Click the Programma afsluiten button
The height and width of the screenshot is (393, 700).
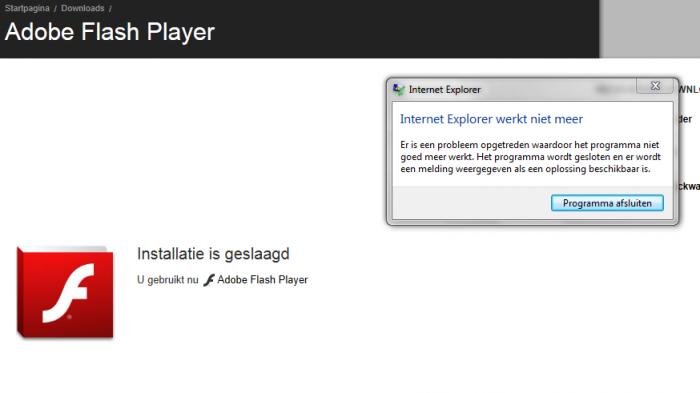coord(607,203)
